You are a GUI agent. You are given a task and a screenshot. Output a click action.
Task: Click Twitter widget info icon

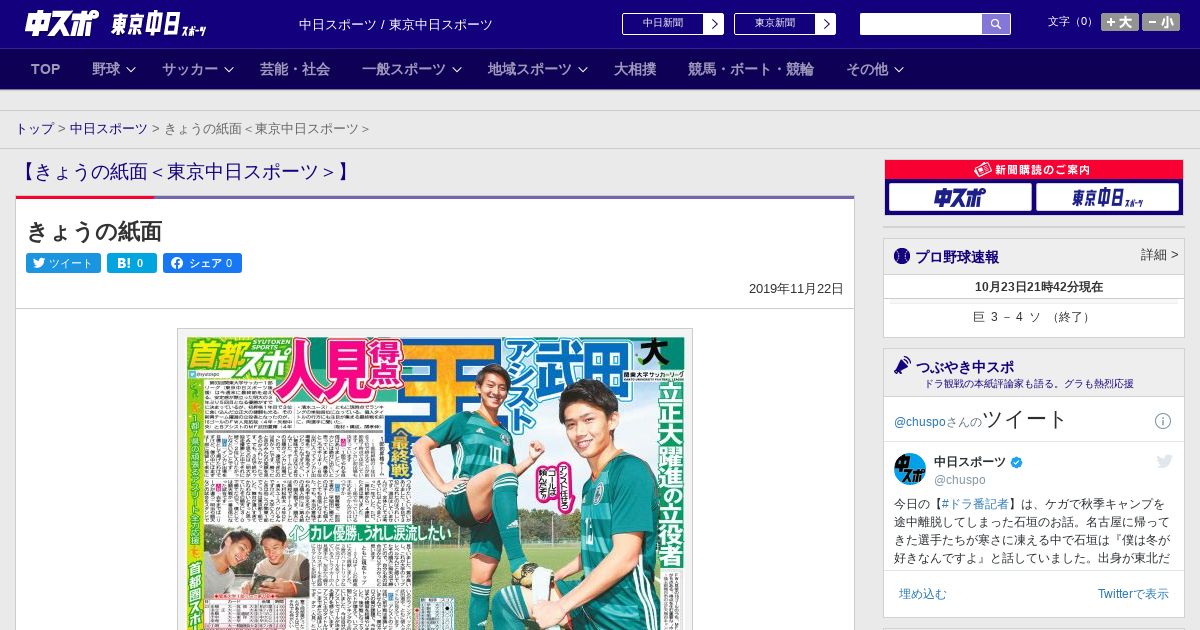(1163, 421)
